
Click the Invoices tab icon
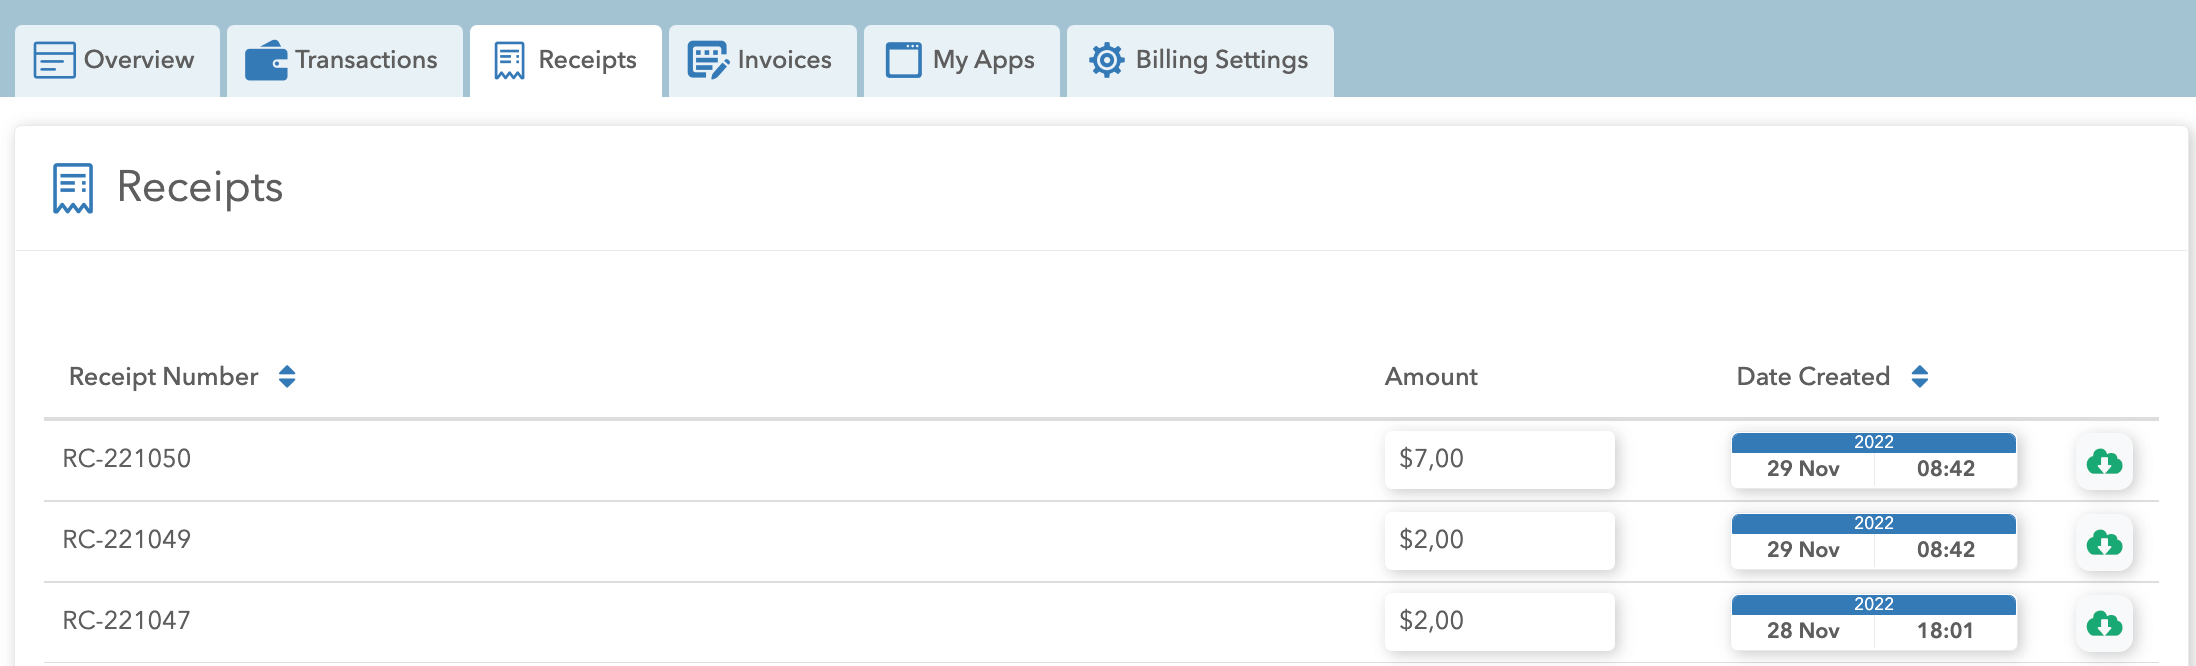click(x=708, y=60)
